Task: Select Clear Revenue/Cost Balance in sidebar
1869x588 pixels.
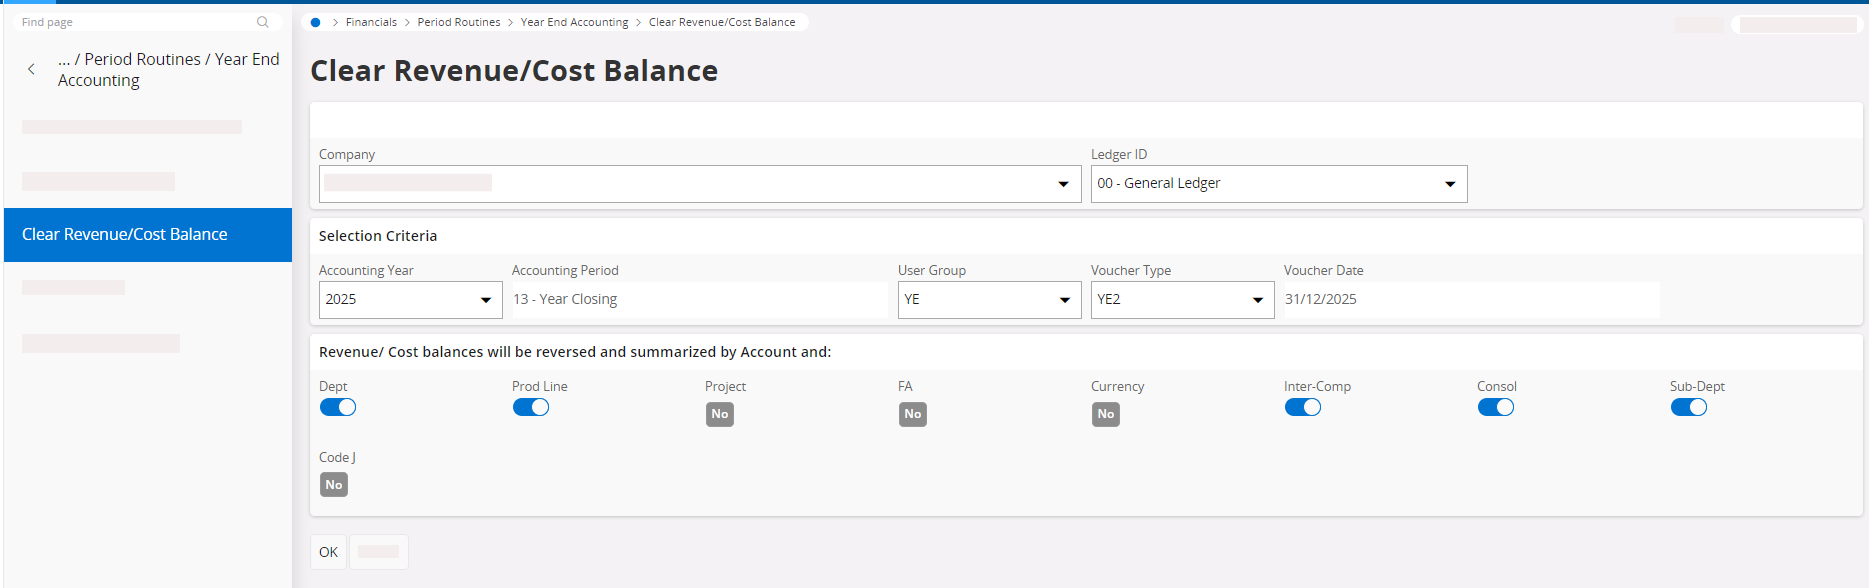Action: 125,235
